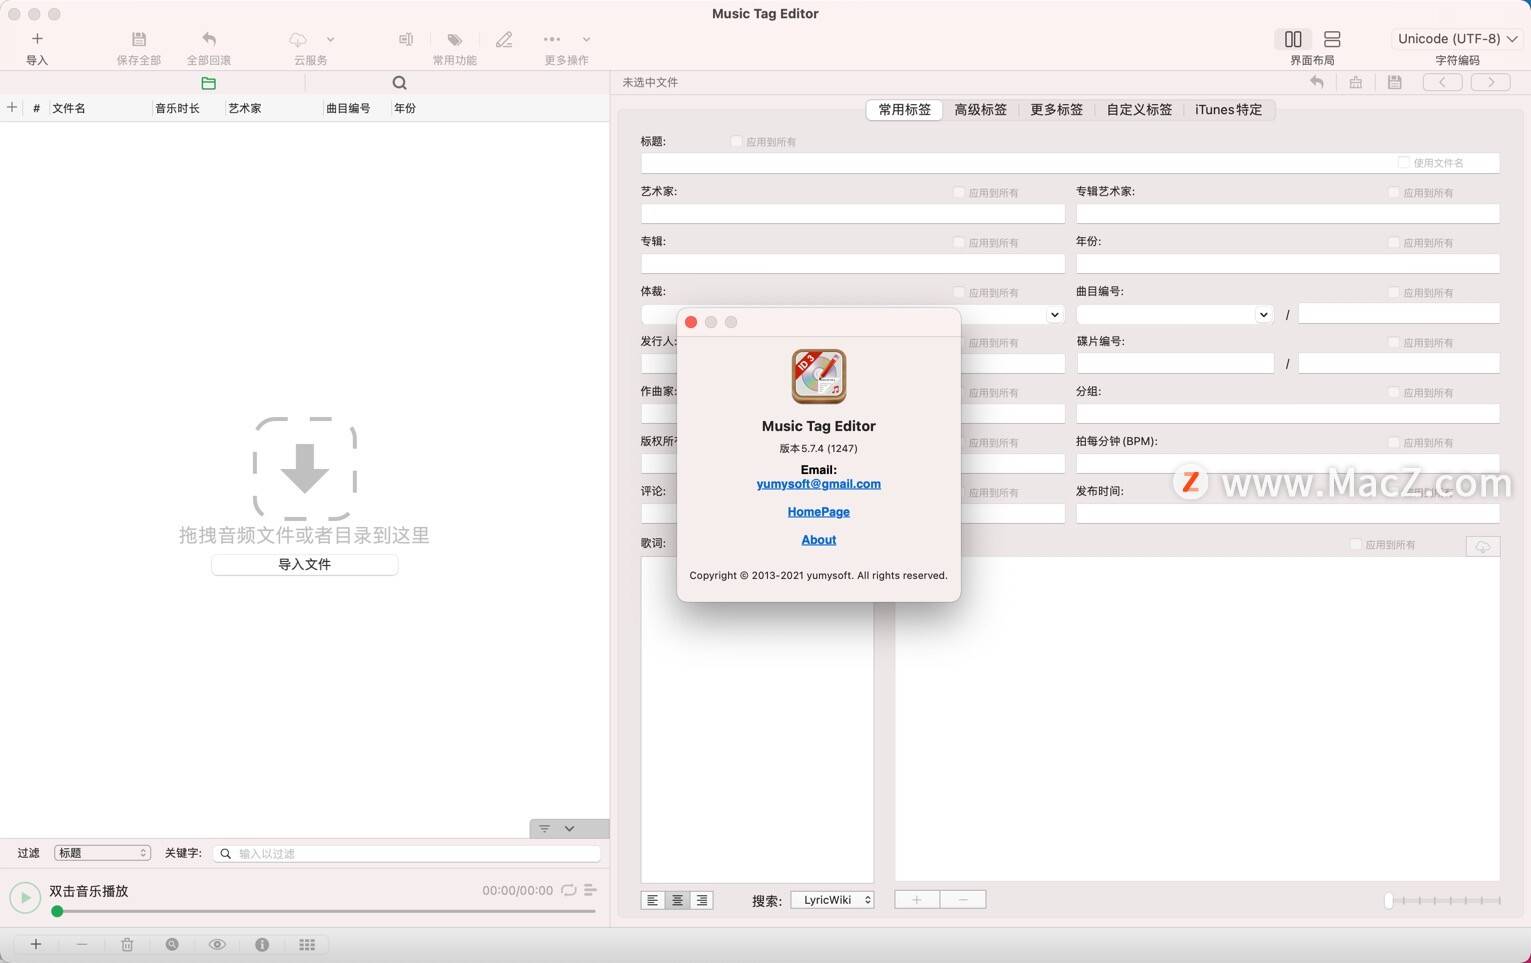
Task: Click the trash delete icon in bottom bar
Action: click(x=127, y=944)
